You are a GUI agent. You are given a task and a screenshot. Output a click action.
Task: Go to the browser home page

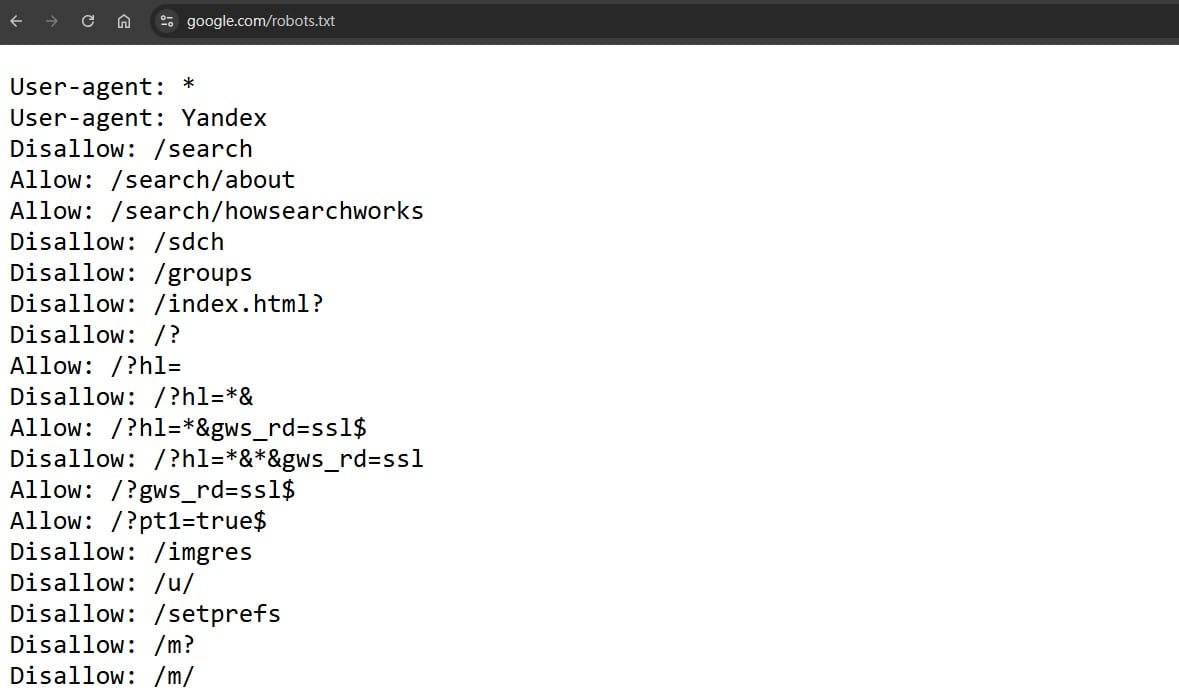[124, 20]
